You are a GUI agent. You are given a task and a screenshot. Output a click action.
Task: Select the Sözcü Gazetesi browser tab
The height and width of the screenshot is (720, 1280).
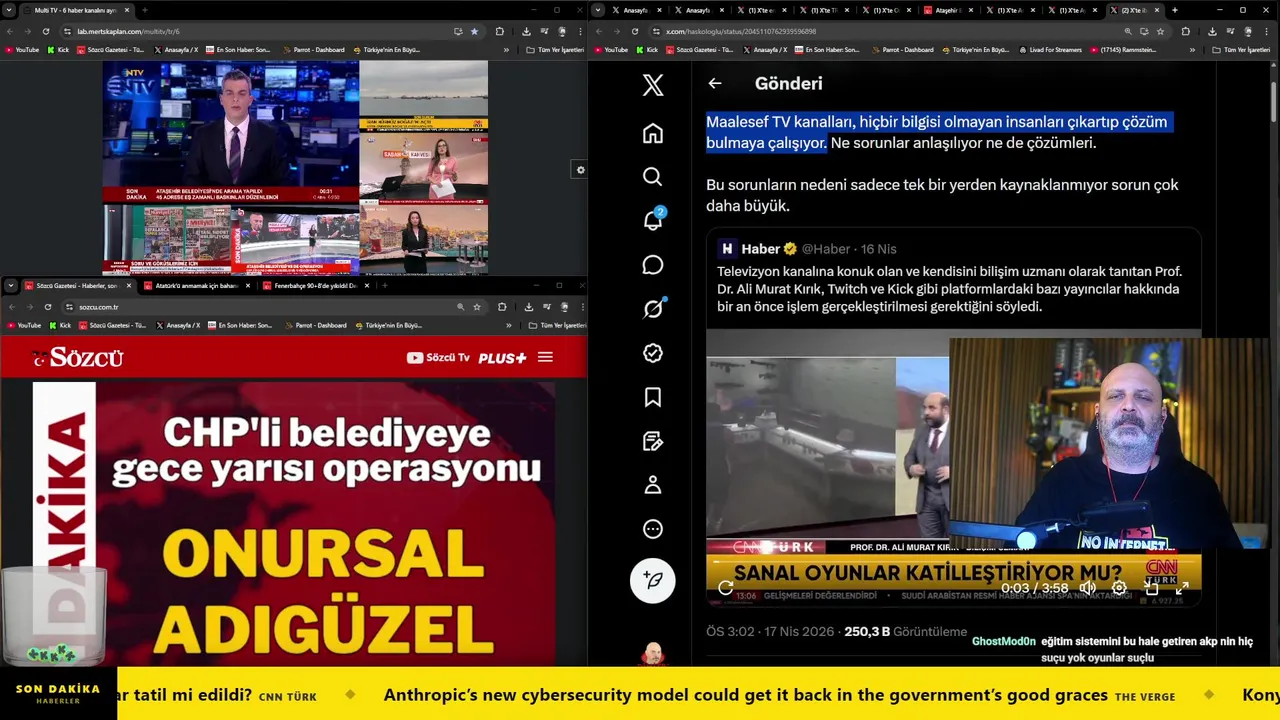point(77,286)
